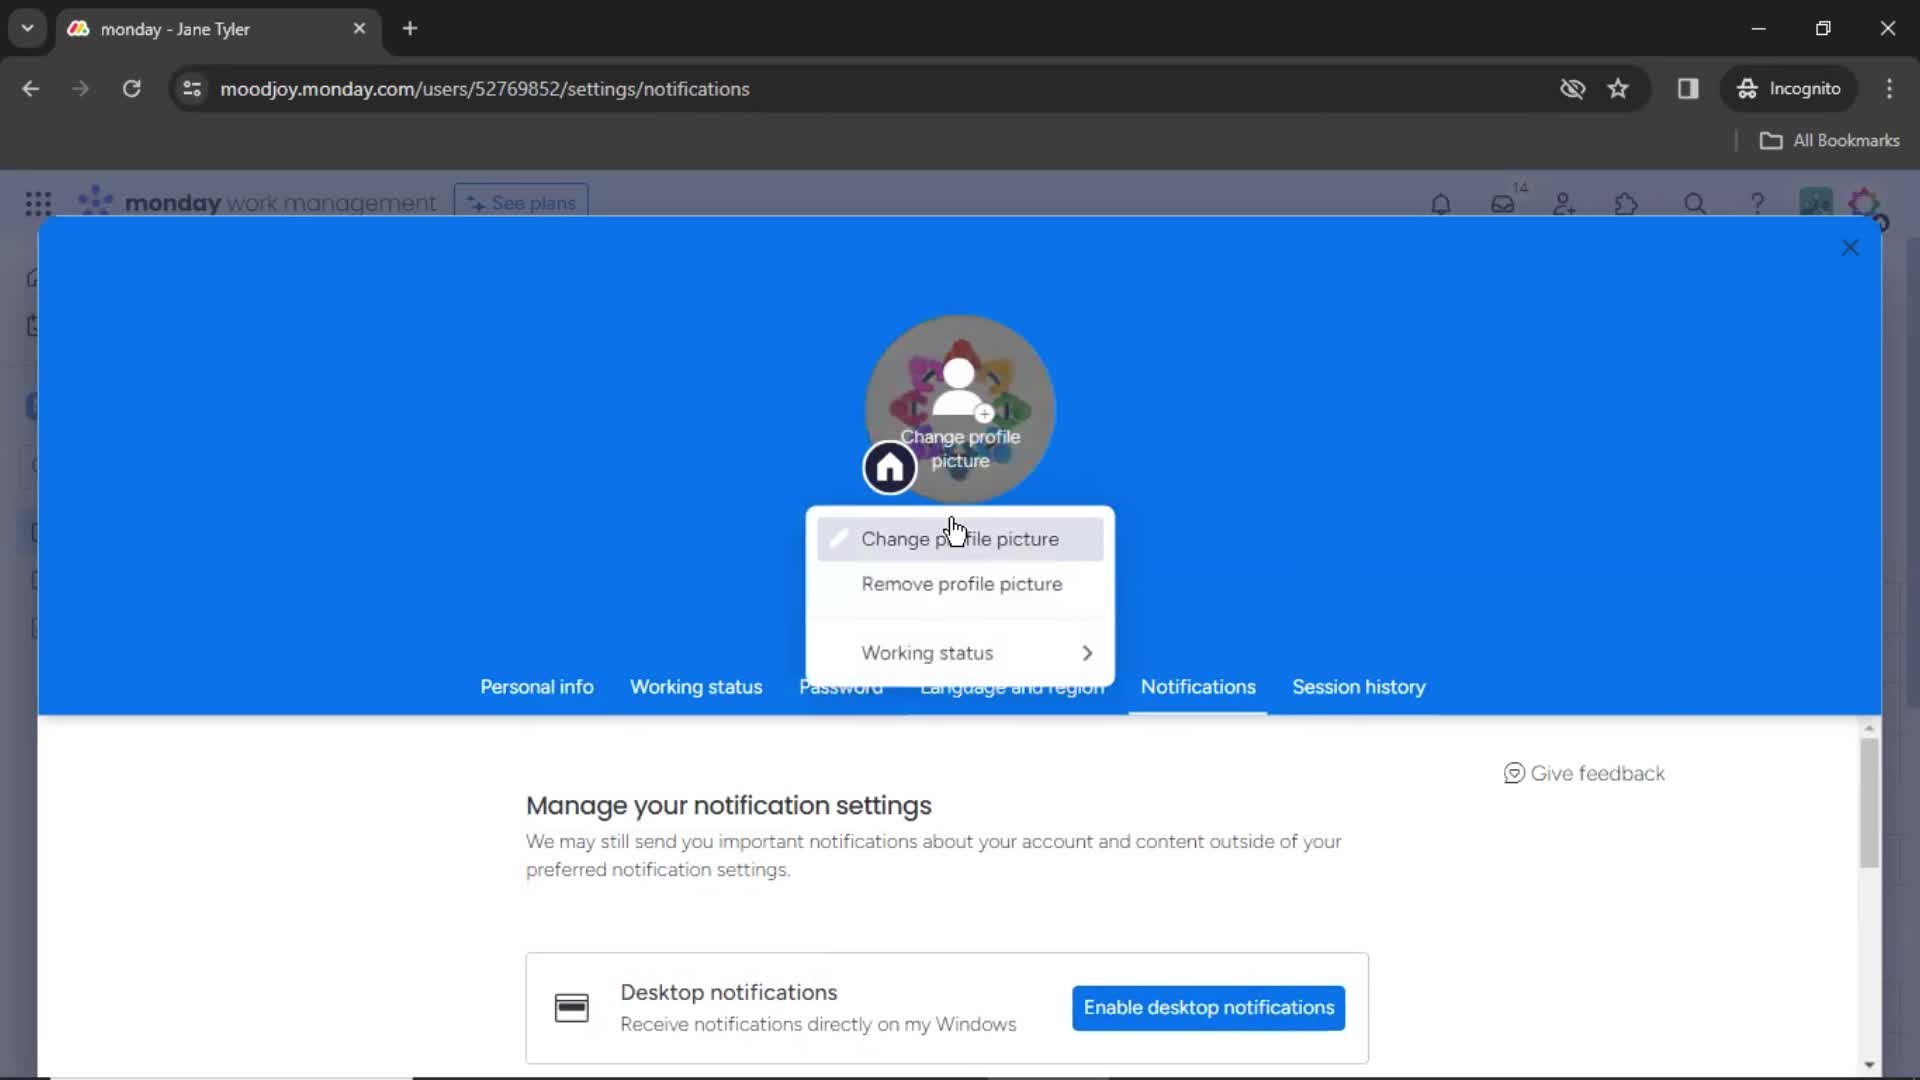Open the apps puzzle piece icon
The width and height of the screenshot is (1920, 1080).
coord(1627,204)
